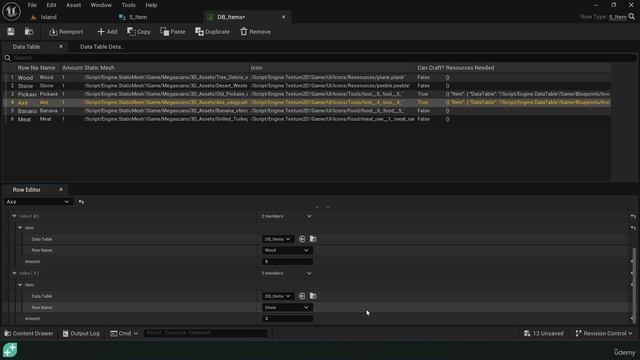Open the Help menu
640x360 pixels.
[151, 5]
